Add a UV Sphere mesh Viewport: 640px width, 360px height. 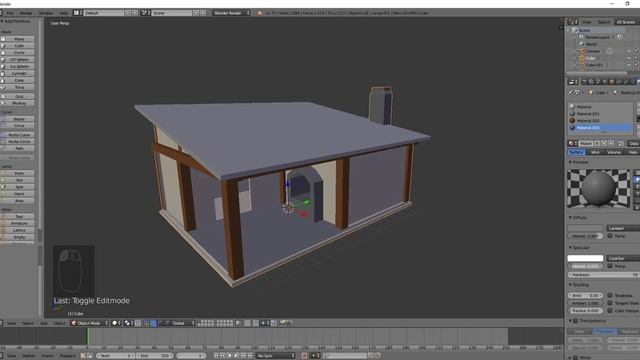click(x=18, y=60)
